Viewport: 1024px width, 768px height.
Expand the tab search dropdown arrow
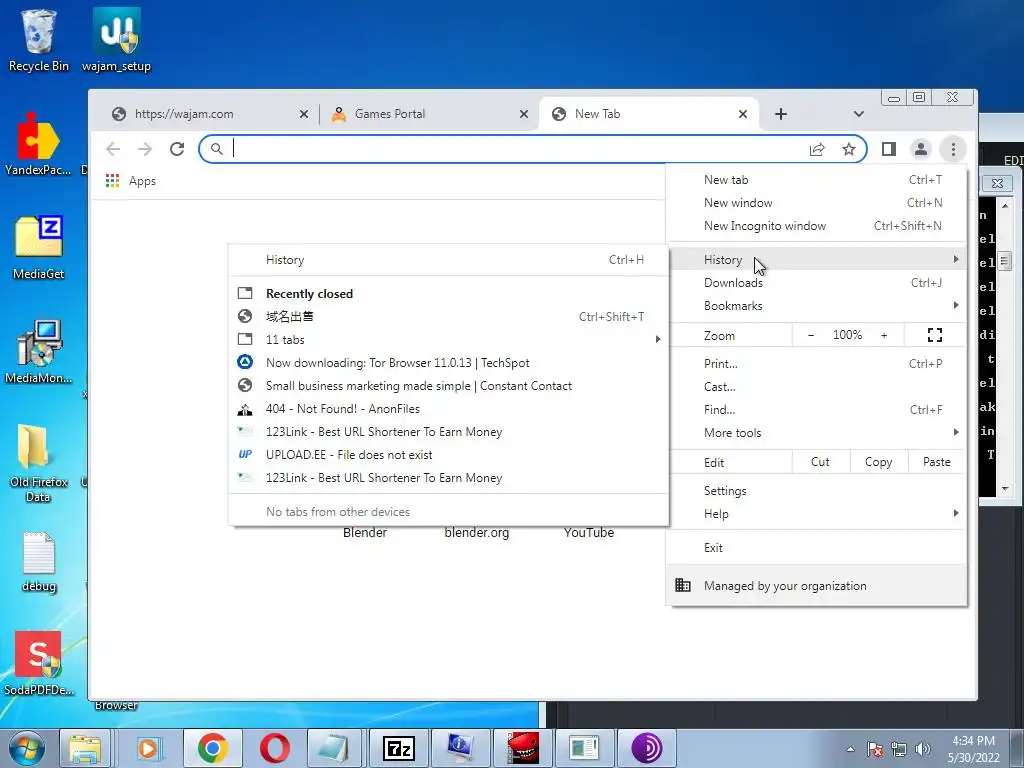(x=859, y=114)
